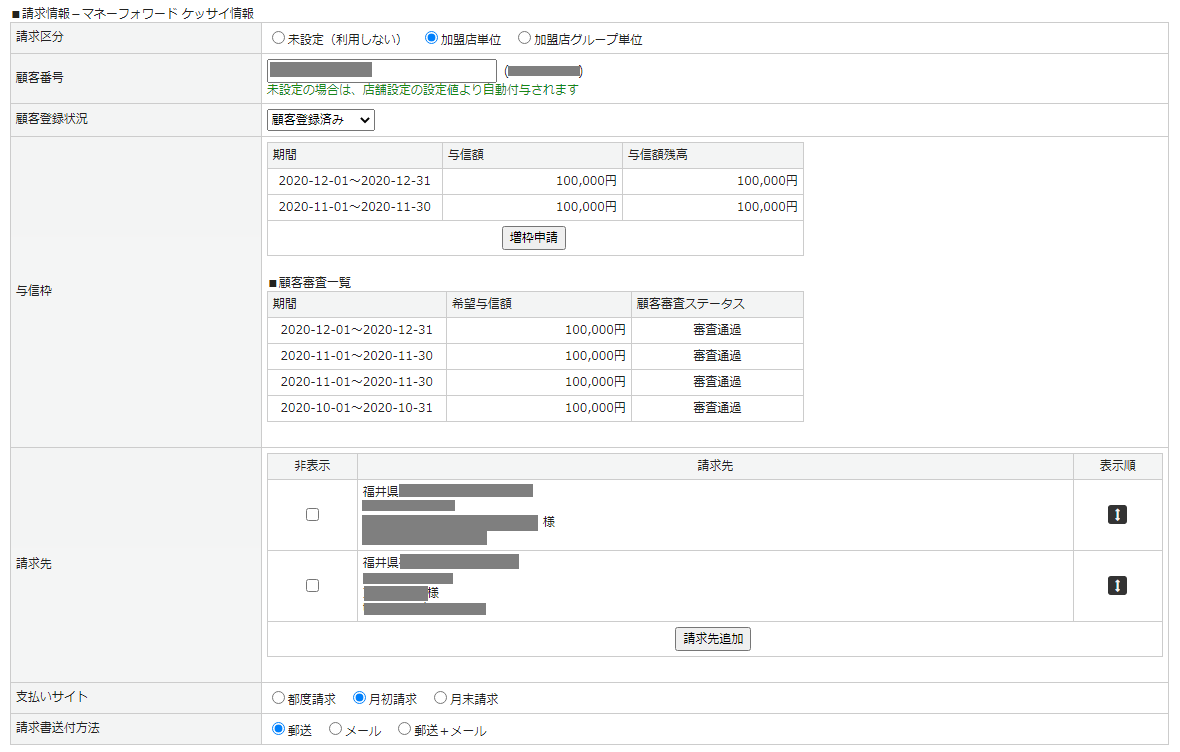
Task: Click the sort arrow icon for second billing address
Action: coord(1117,586)
